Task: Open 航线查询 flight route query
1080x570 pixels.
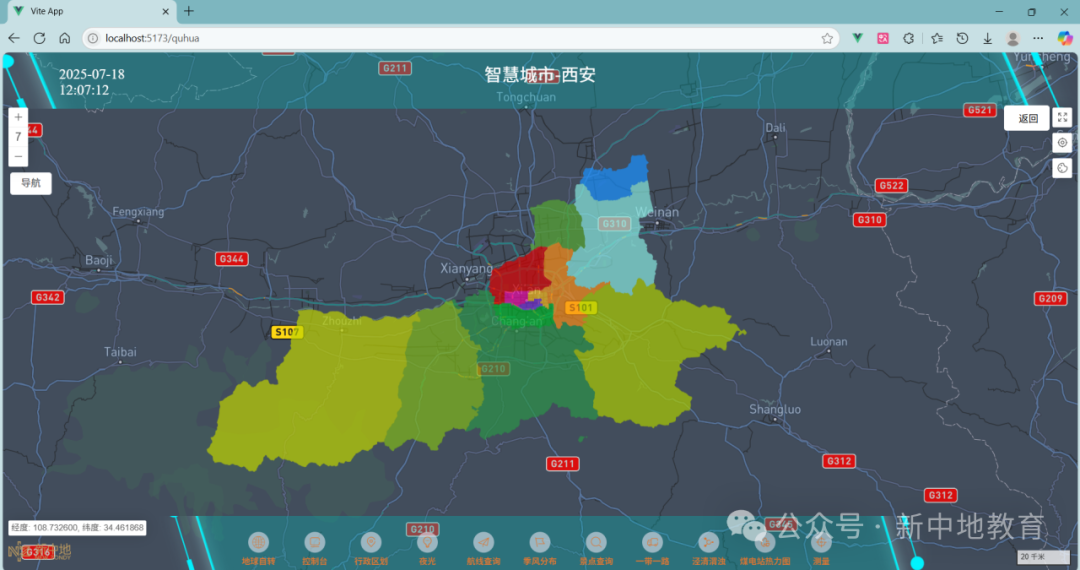Action: tap(484, 549)
